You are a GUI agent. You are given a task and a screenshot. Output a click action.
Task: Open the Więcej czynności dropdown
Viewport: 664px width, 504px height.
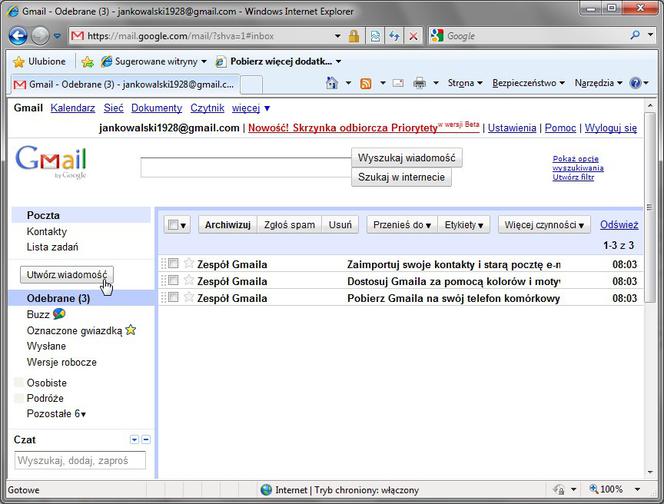(544, 225)
